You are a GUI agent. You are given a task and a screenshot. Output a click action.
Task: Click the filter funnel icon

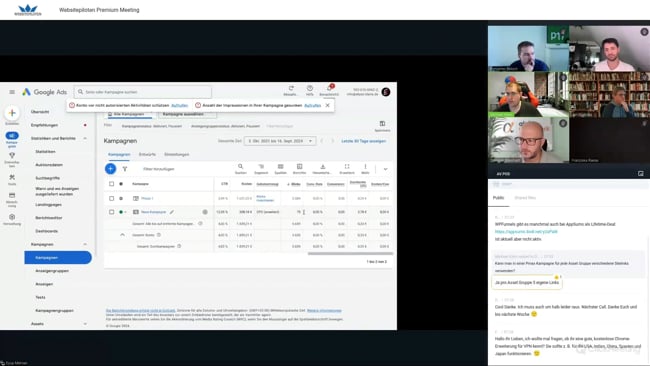125,169
